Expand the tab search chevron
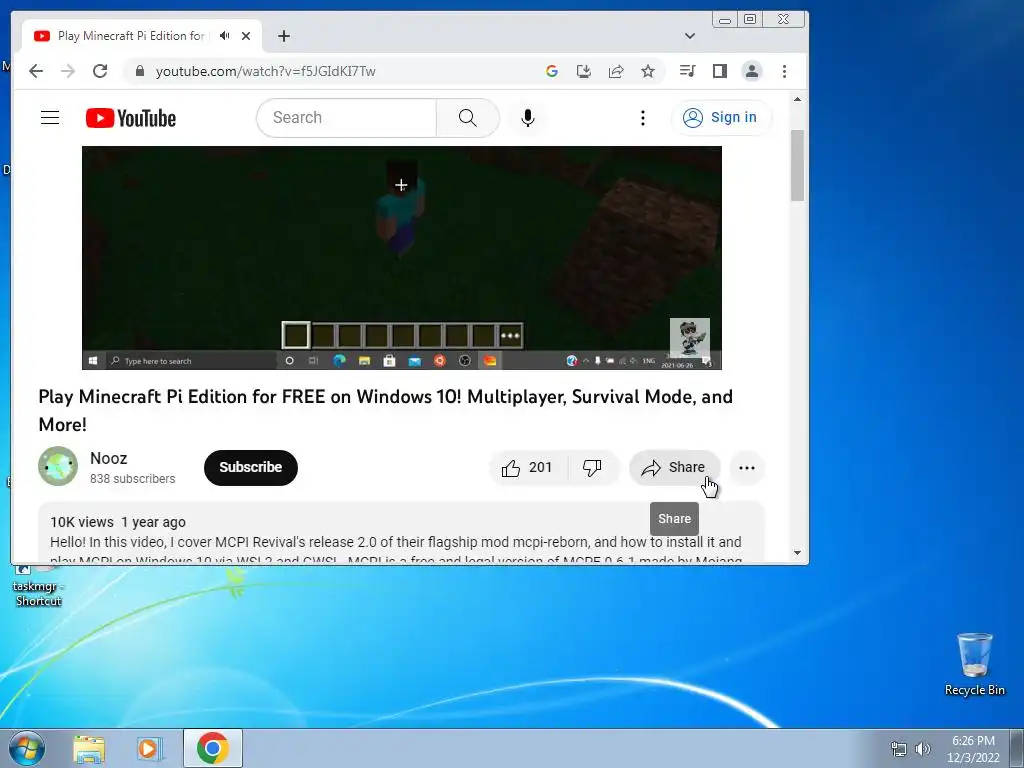This screenshot has height=768, width=1024. (x=690, y=36)
